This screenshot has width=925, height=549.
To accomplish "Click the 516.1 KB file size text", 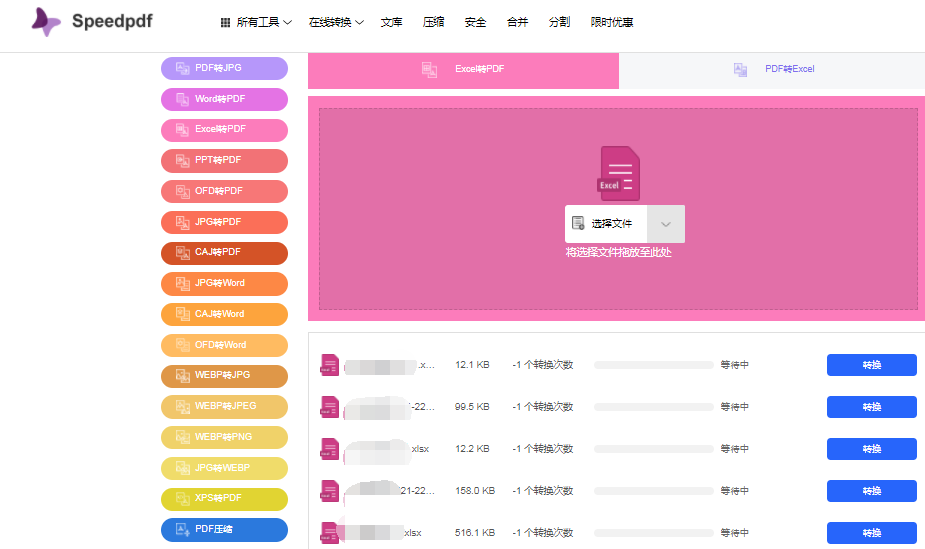I will [475, 532].
